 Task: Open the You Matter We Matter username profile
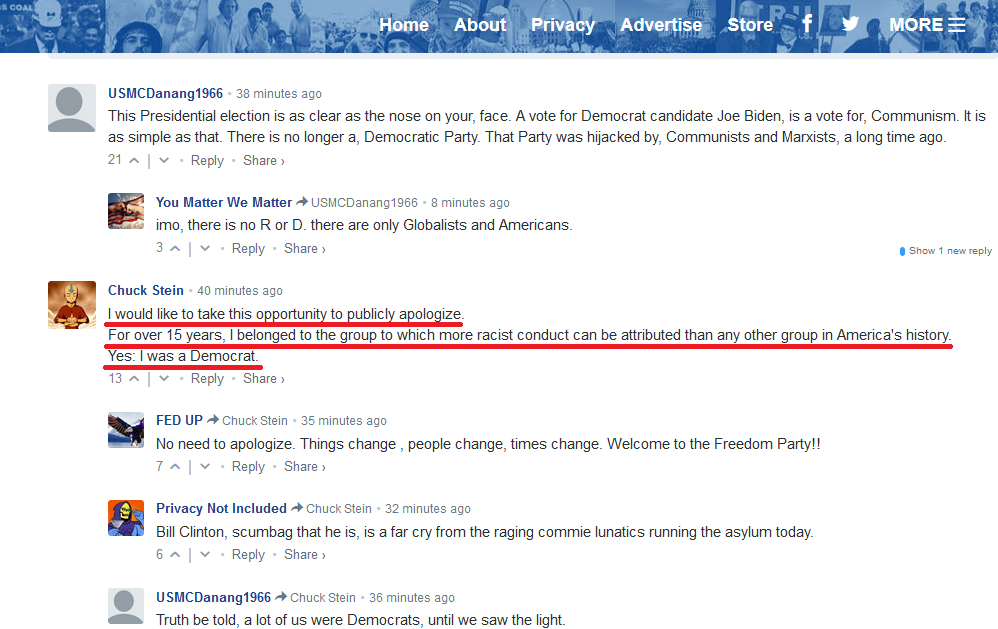pos(224,202)
